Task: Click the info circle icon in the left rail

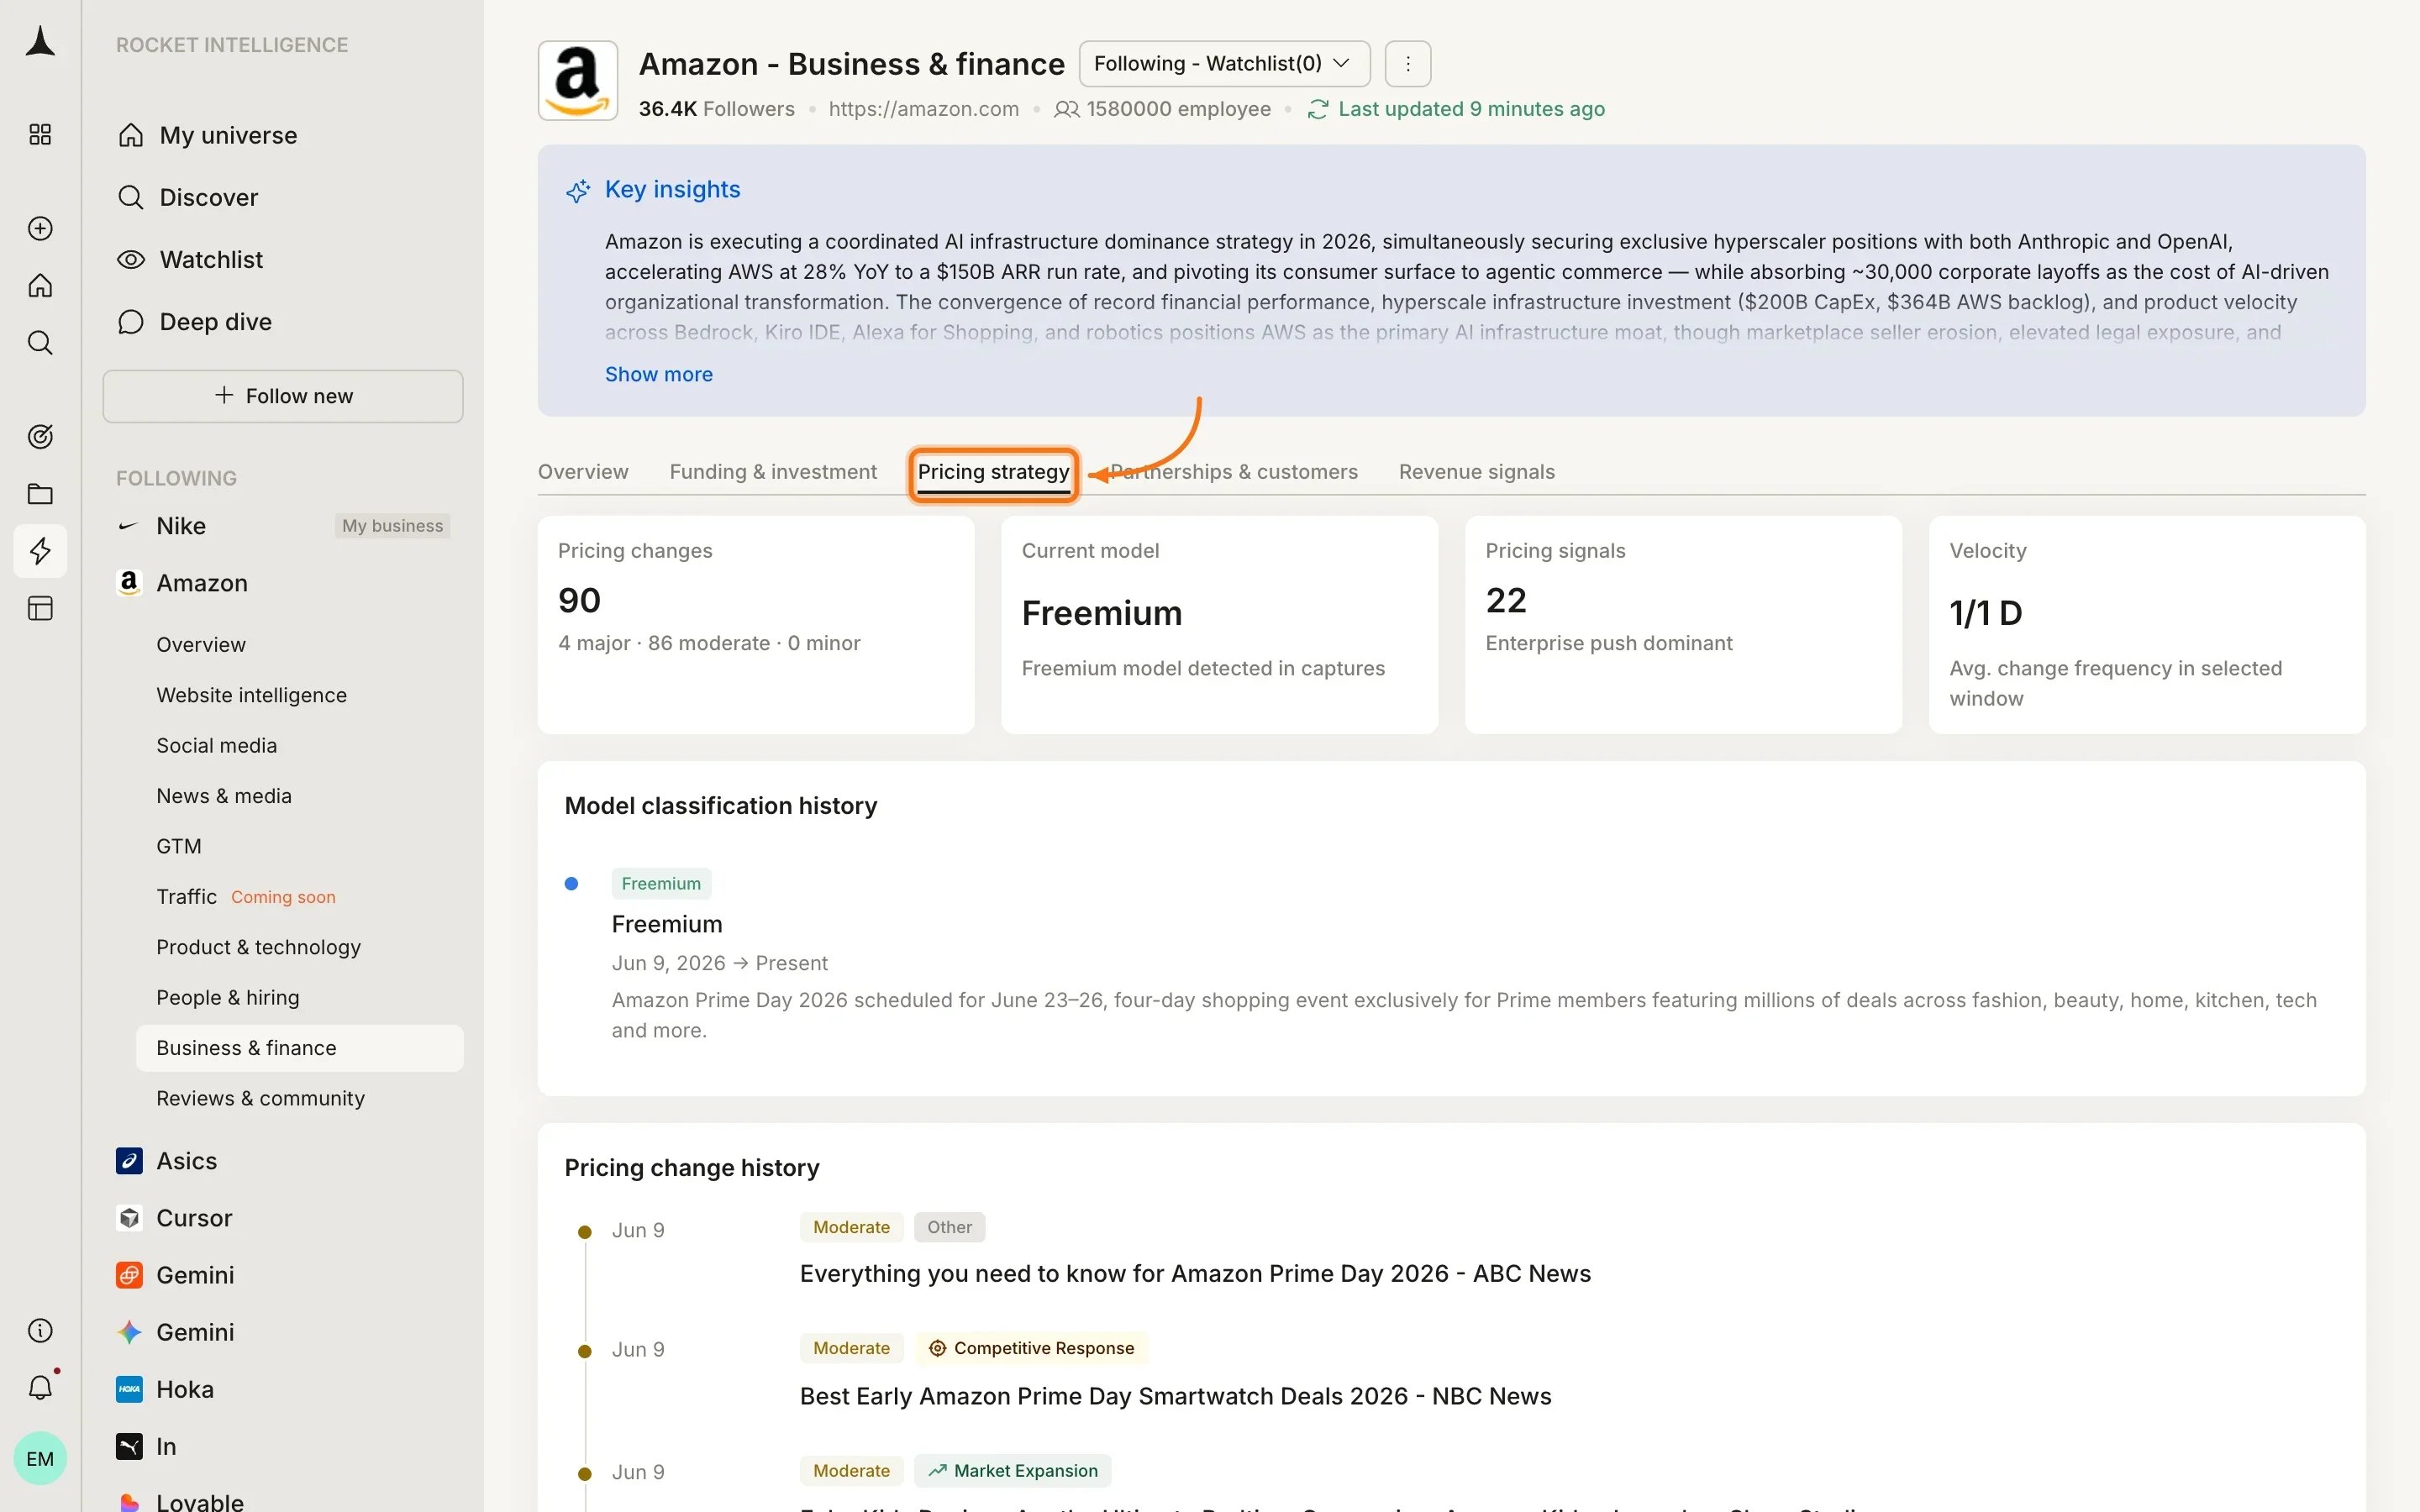Action: pos(40,1330)
